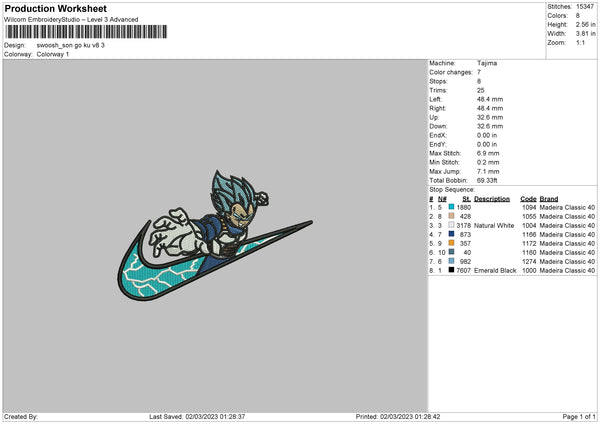The width and height of the screenshot is (600, 424).
Task: Click the barcode under the title
Action: click(x=86, y=32)
